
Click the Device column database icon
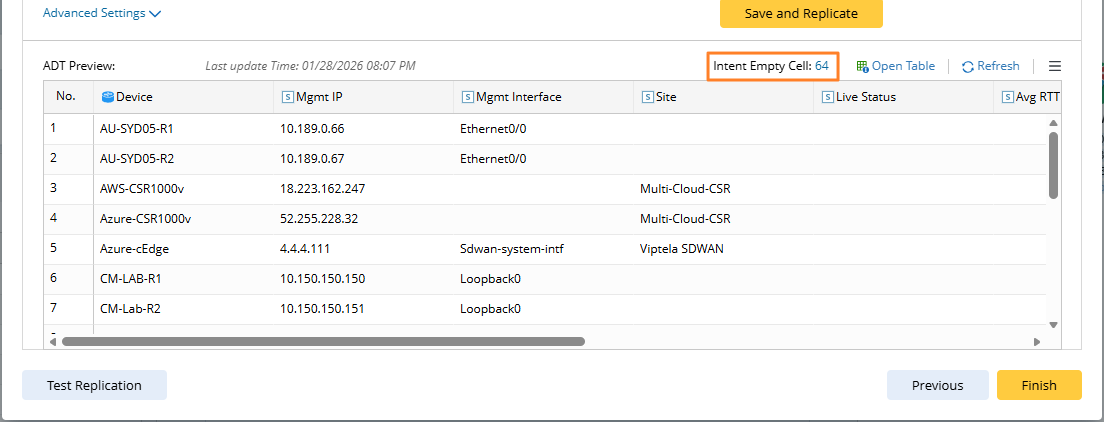point(108,97)
